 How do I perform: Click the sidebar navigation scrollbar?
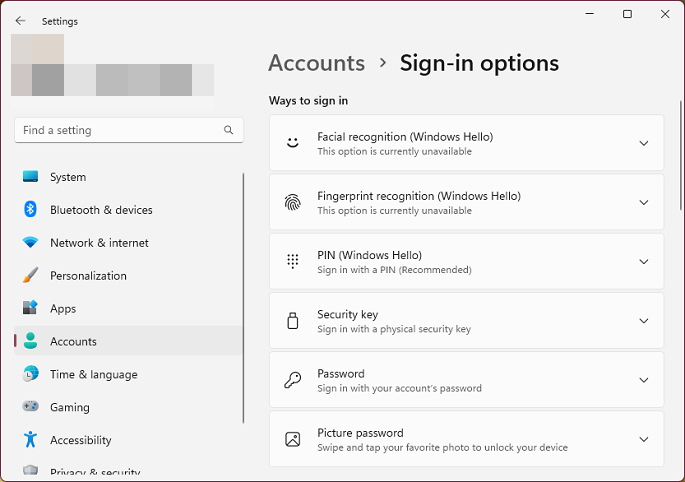click(243, 298)
